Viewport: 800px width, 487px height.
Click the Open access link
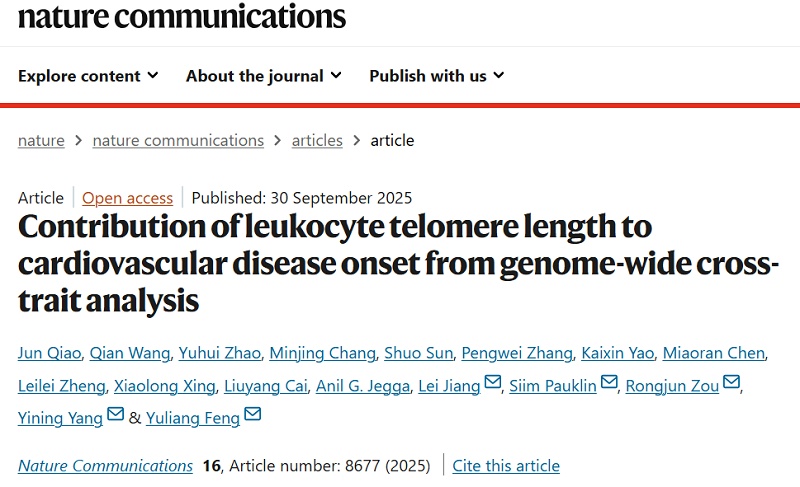click(128, 198)
